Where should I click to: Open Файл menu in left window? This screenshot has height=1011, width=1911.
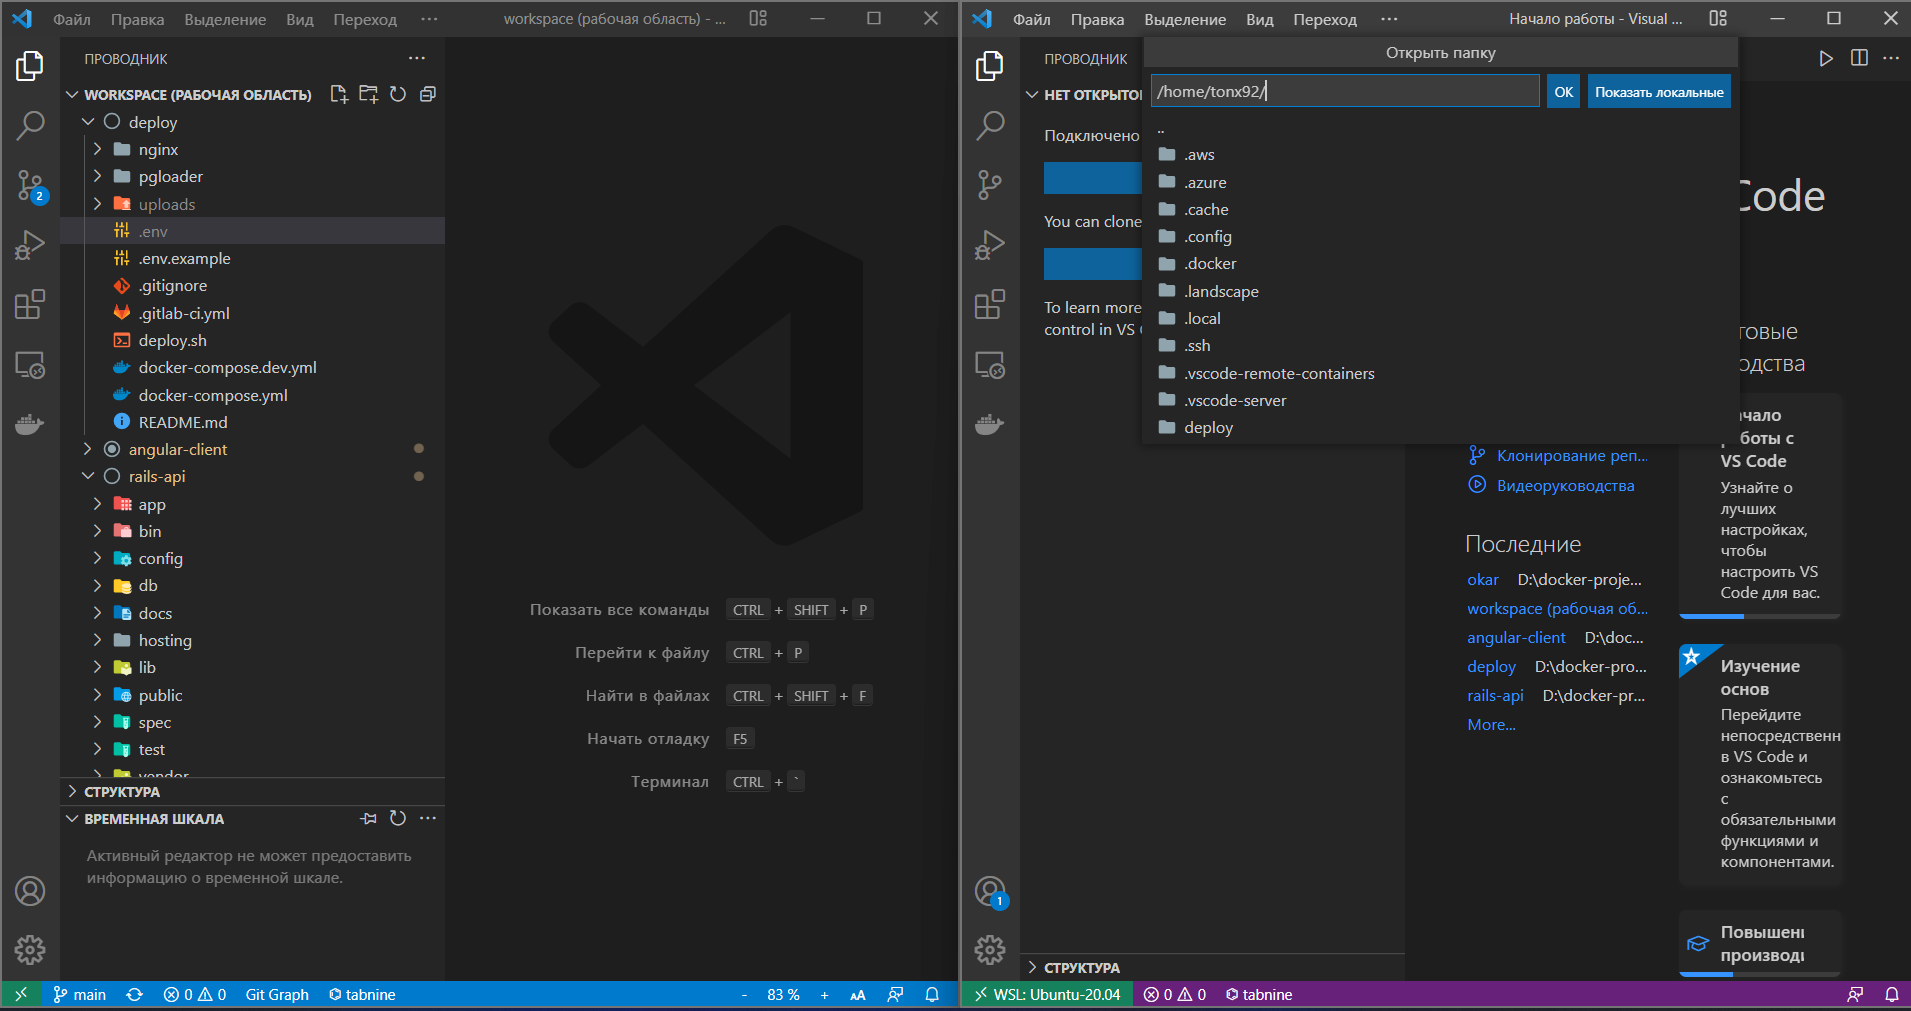click(72, 19)
